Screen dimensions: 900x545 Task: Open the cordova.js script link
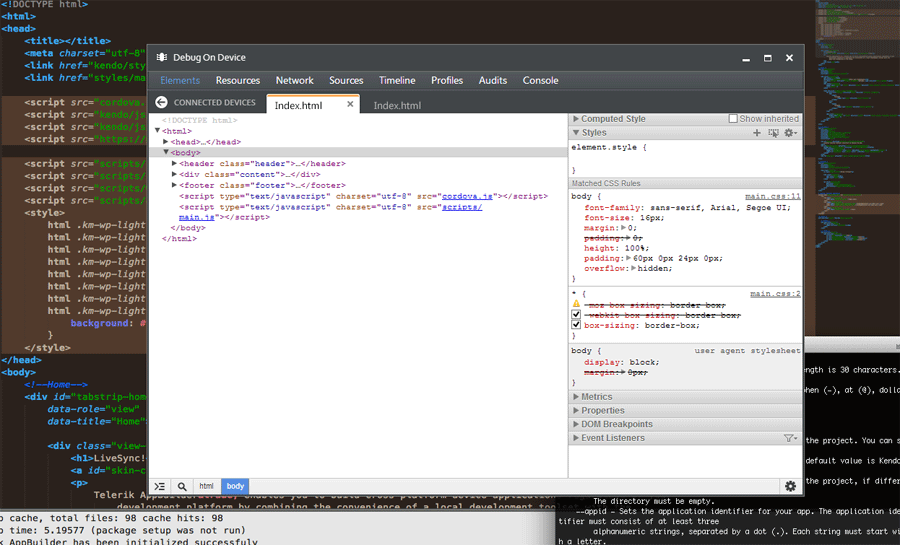coord(467,196)
